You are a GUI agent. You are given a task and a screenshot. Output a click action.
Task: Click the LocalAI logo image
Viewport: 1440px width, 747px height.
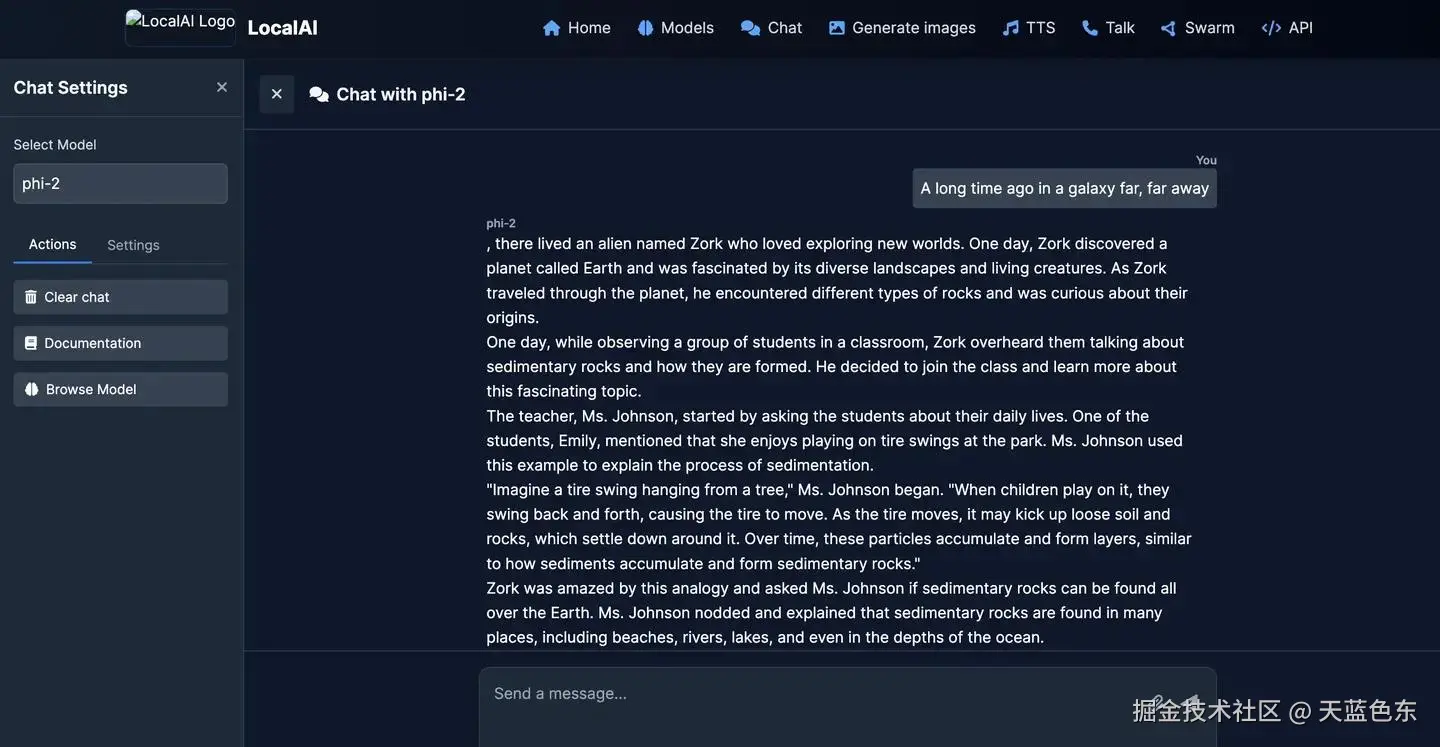click(x=180, y=27)
